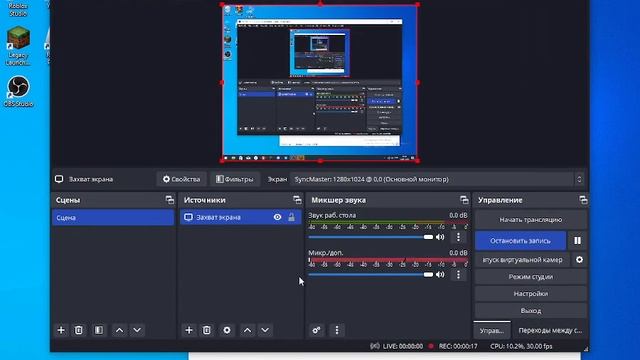Open source properties gear in the Источники panel

click(227, 330)
